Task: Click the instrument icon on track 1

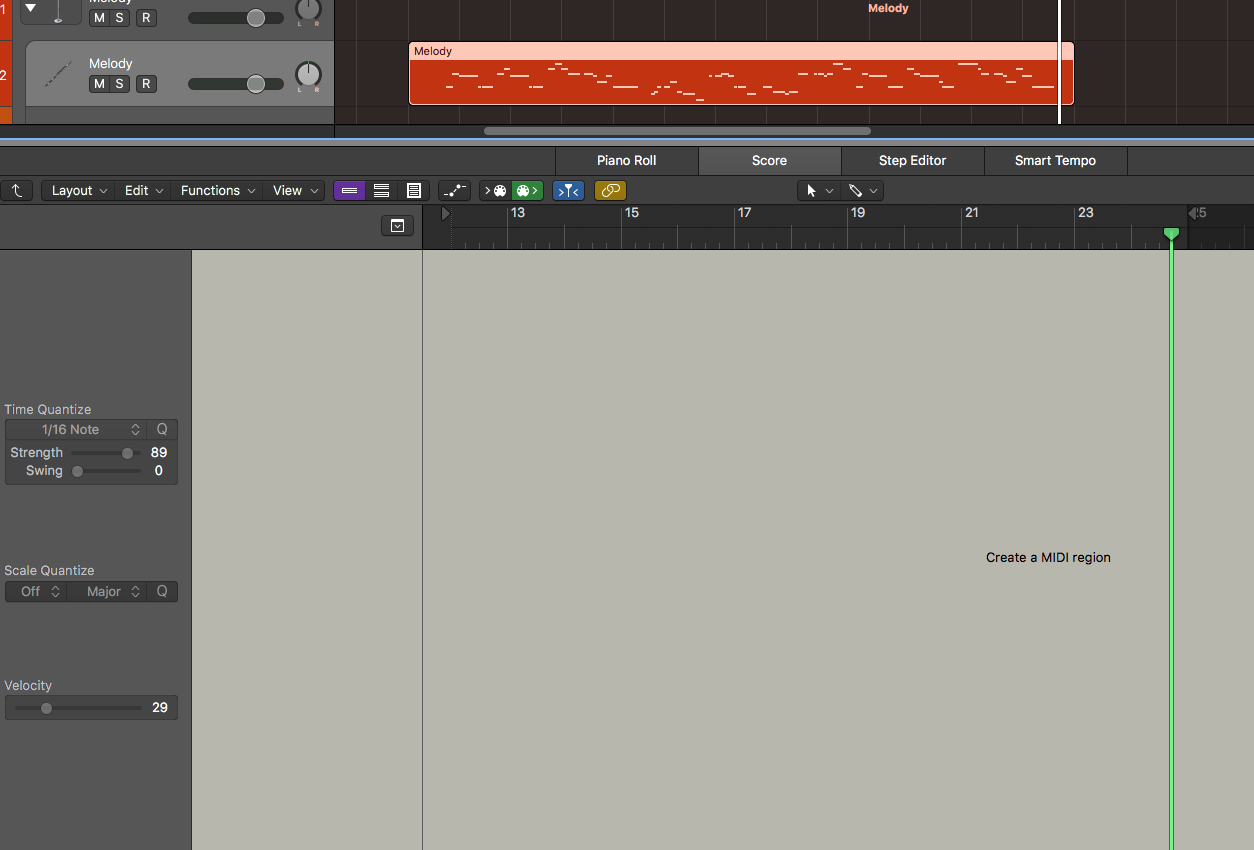Action: tap(60, 12)
